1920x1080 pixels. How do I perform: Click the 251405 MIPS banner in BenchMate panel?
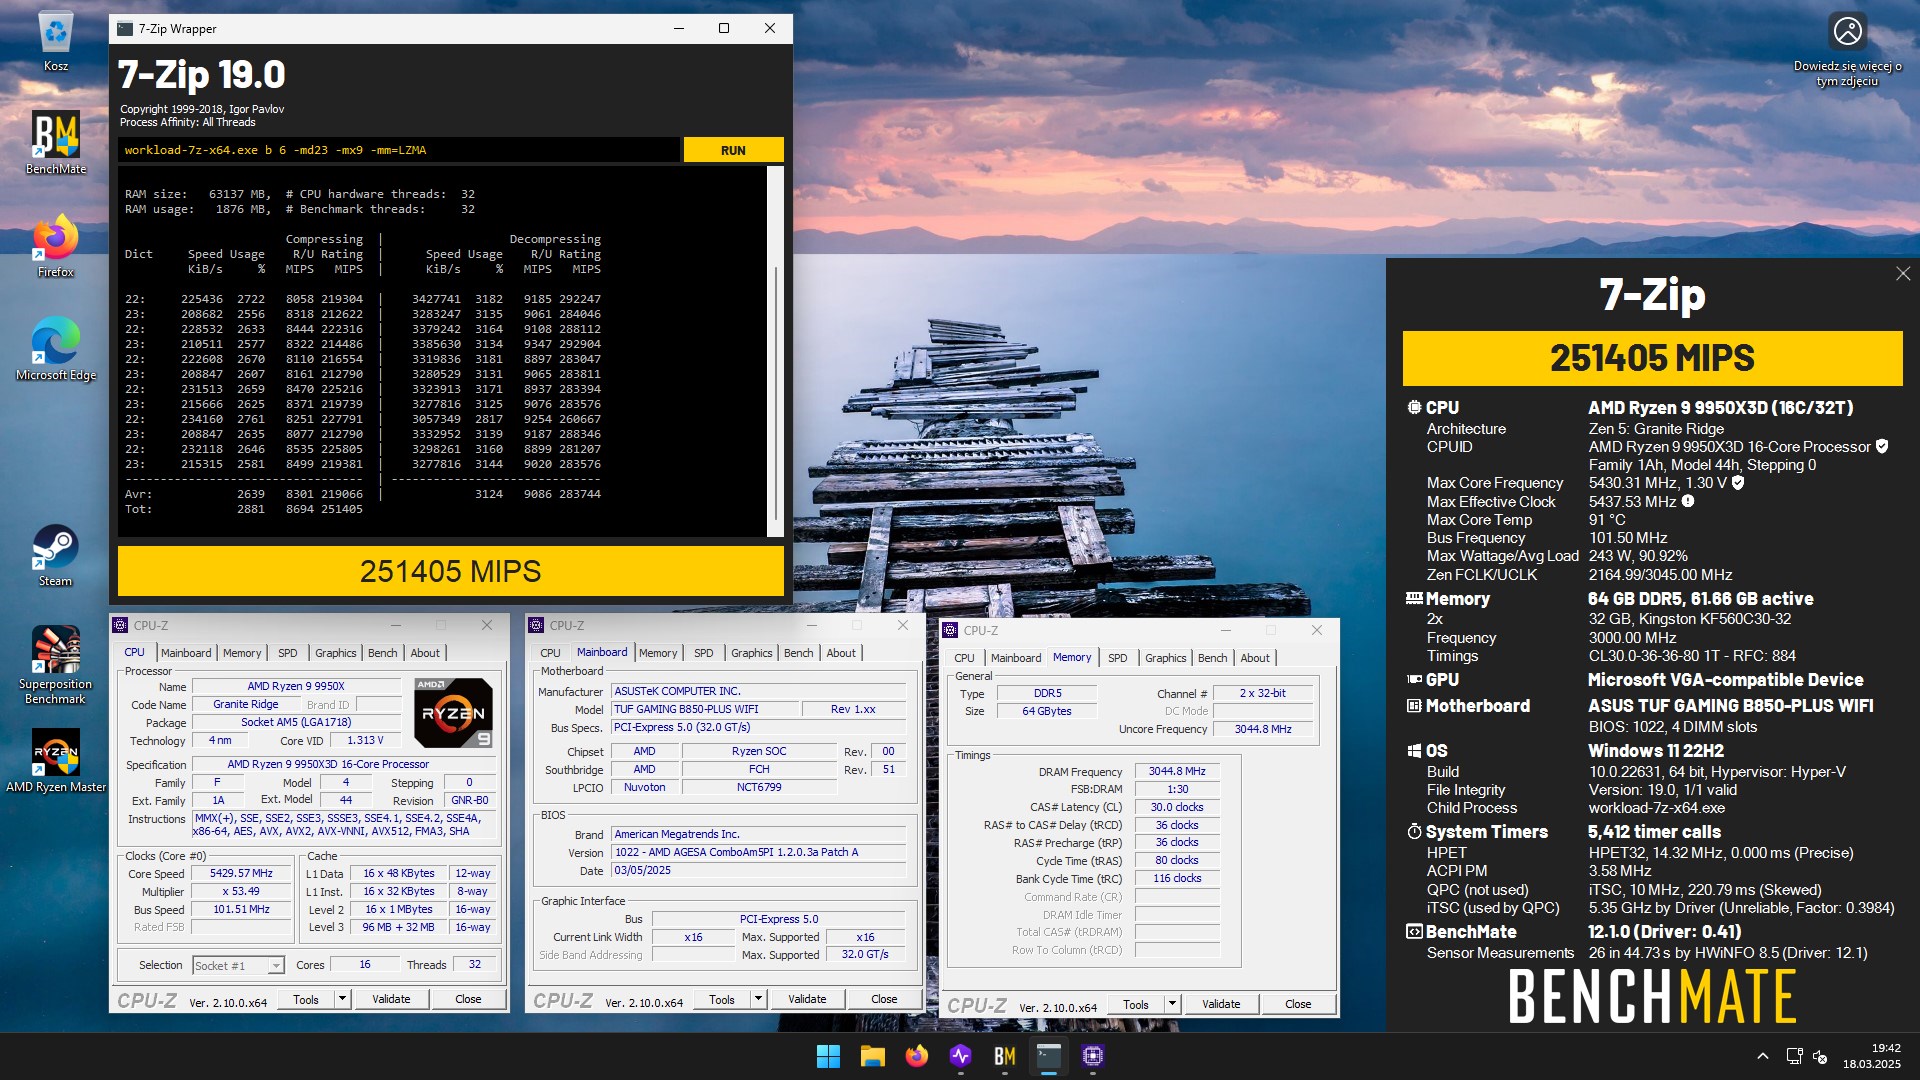tap(1652, 358)
